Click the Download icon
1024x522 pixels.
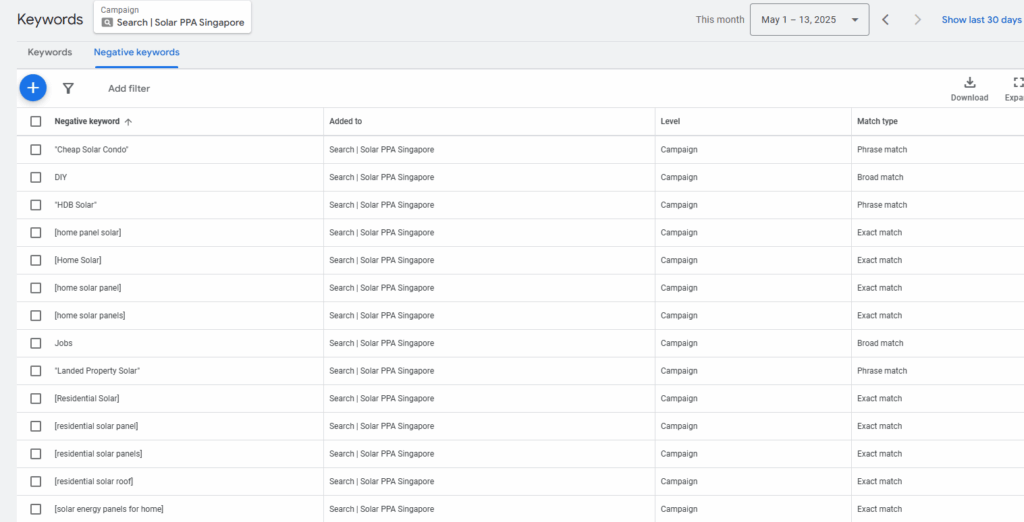point(969,83)
